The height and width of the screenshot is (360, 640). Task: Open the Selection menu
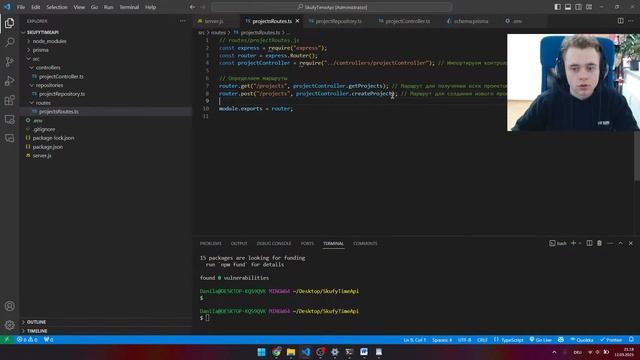coord(57,7)
